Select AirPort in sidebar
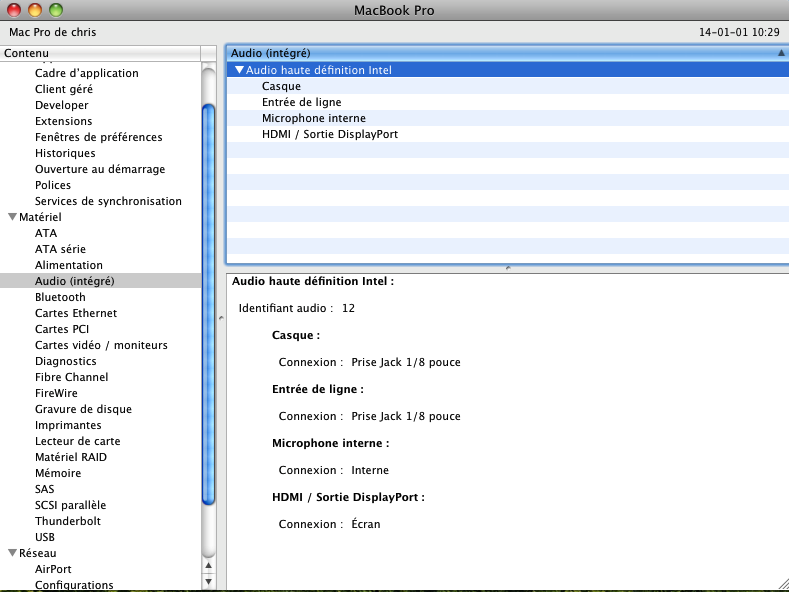Image resolution: width=789 pixels, height=592 pixels. [53, 569]
